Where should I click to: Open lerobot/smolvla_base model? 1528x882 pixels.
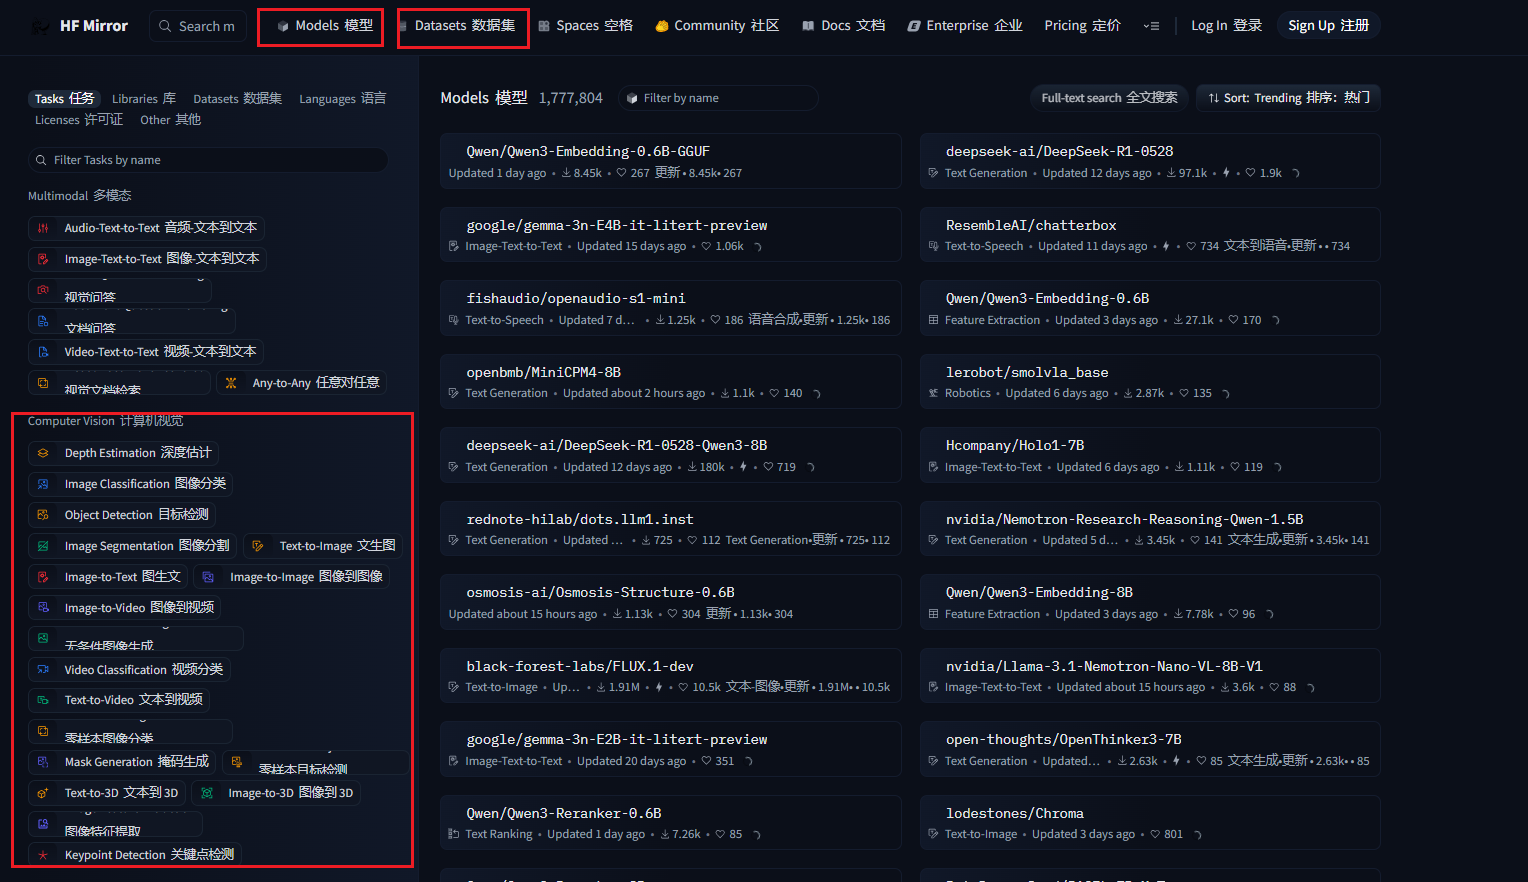coord(1150,382)
